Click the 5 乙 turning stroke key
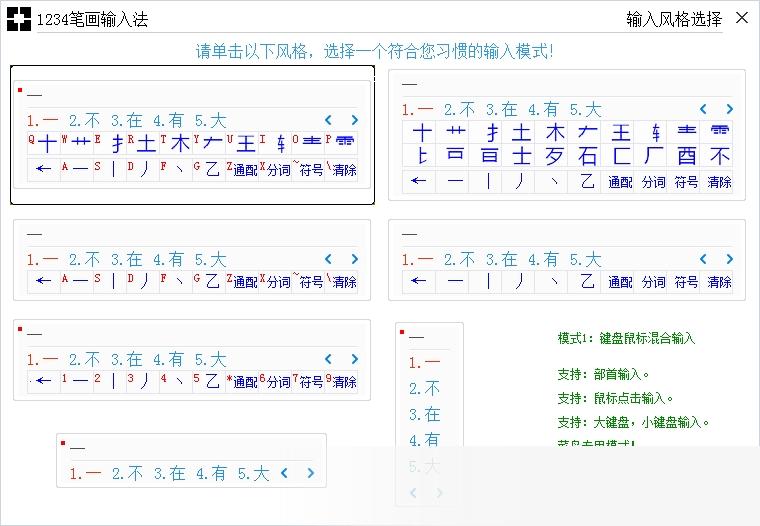The height and width of the screenshot is (526, 760). [208, 381]
